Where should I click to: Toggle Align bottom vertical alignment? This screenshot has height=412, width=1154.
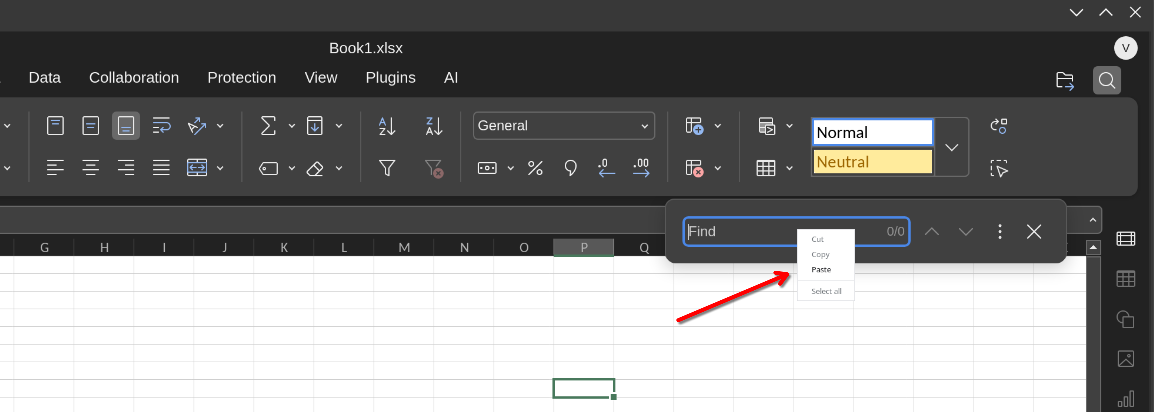coord(126,126)
